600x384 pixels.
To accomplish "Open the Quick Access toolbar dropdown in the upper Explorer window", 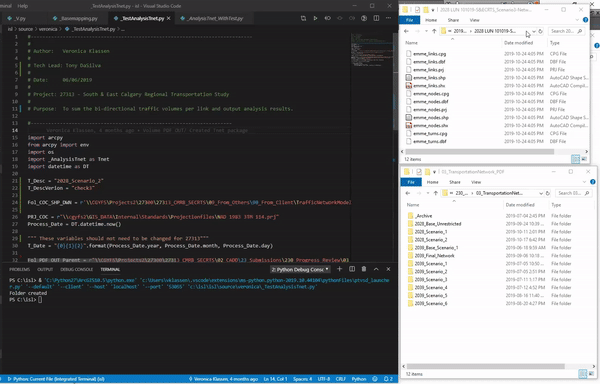I will click(x=433, y=10).
